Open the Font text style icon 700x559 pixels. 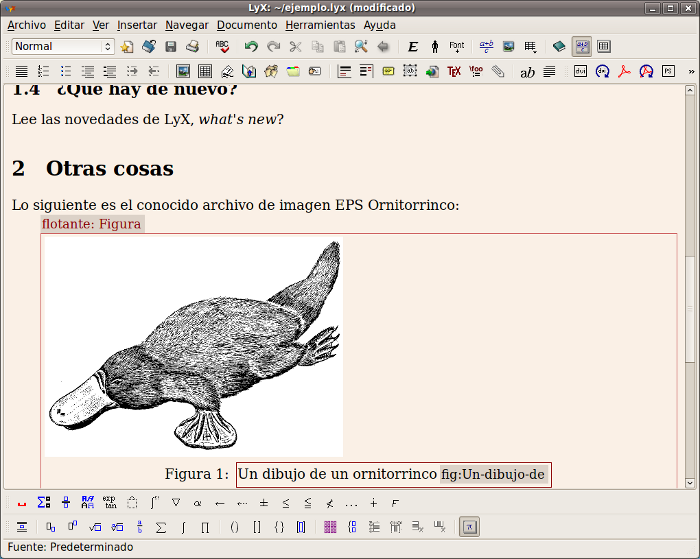coord(457,46)
